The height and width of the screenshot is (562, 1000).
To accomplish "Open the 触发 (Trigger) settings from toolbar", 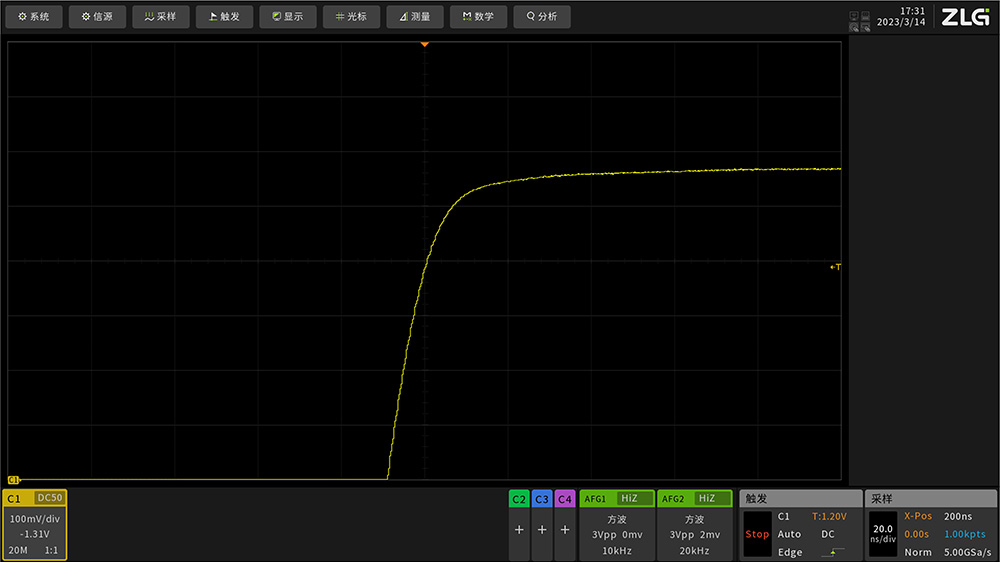I will click(x=224, y=17).
